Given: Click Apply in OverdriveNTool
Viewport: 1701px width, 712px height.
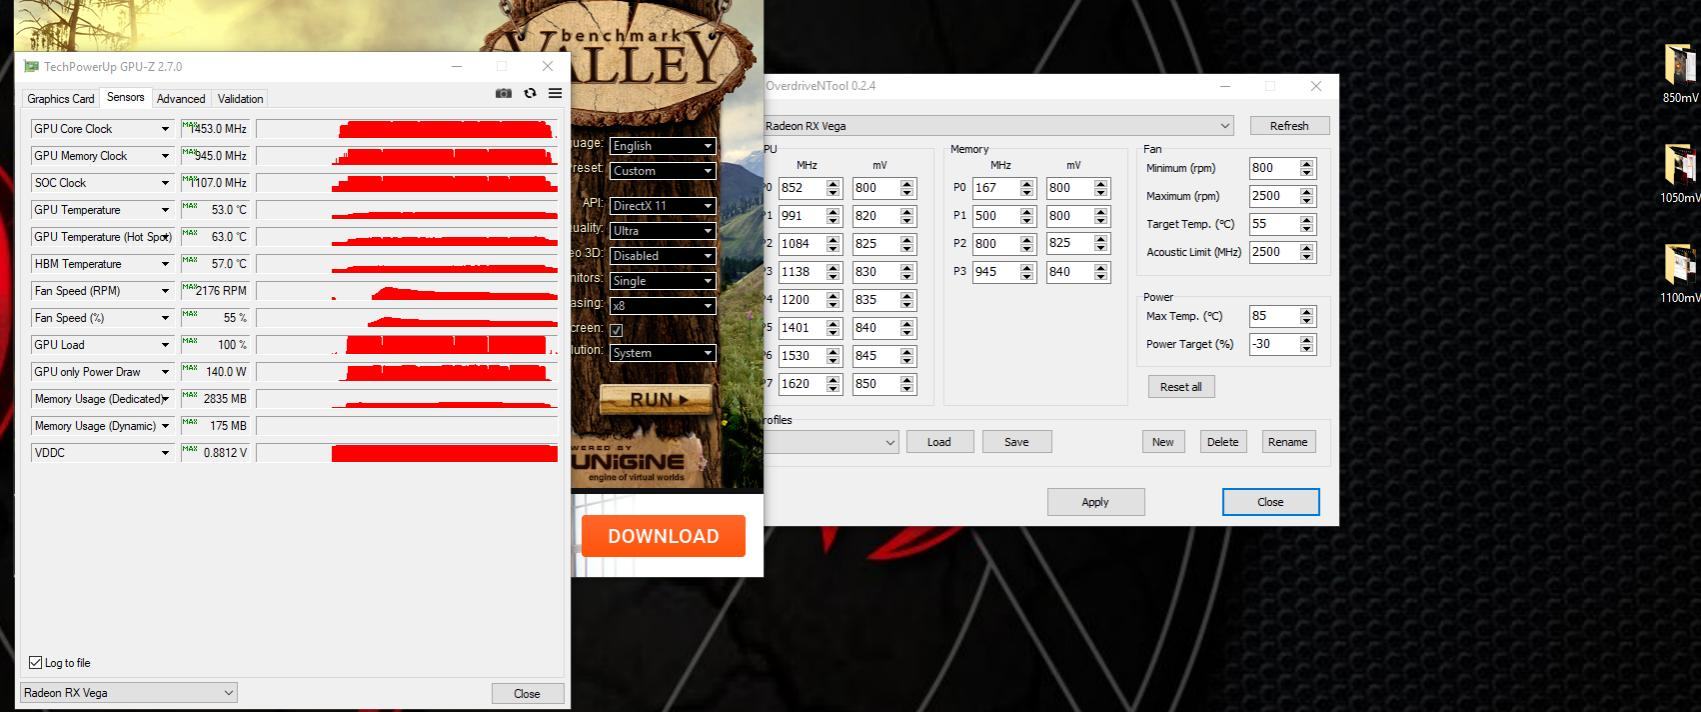Looking at the screenshot, I should pyautogui.click(x=1095, y=502).
